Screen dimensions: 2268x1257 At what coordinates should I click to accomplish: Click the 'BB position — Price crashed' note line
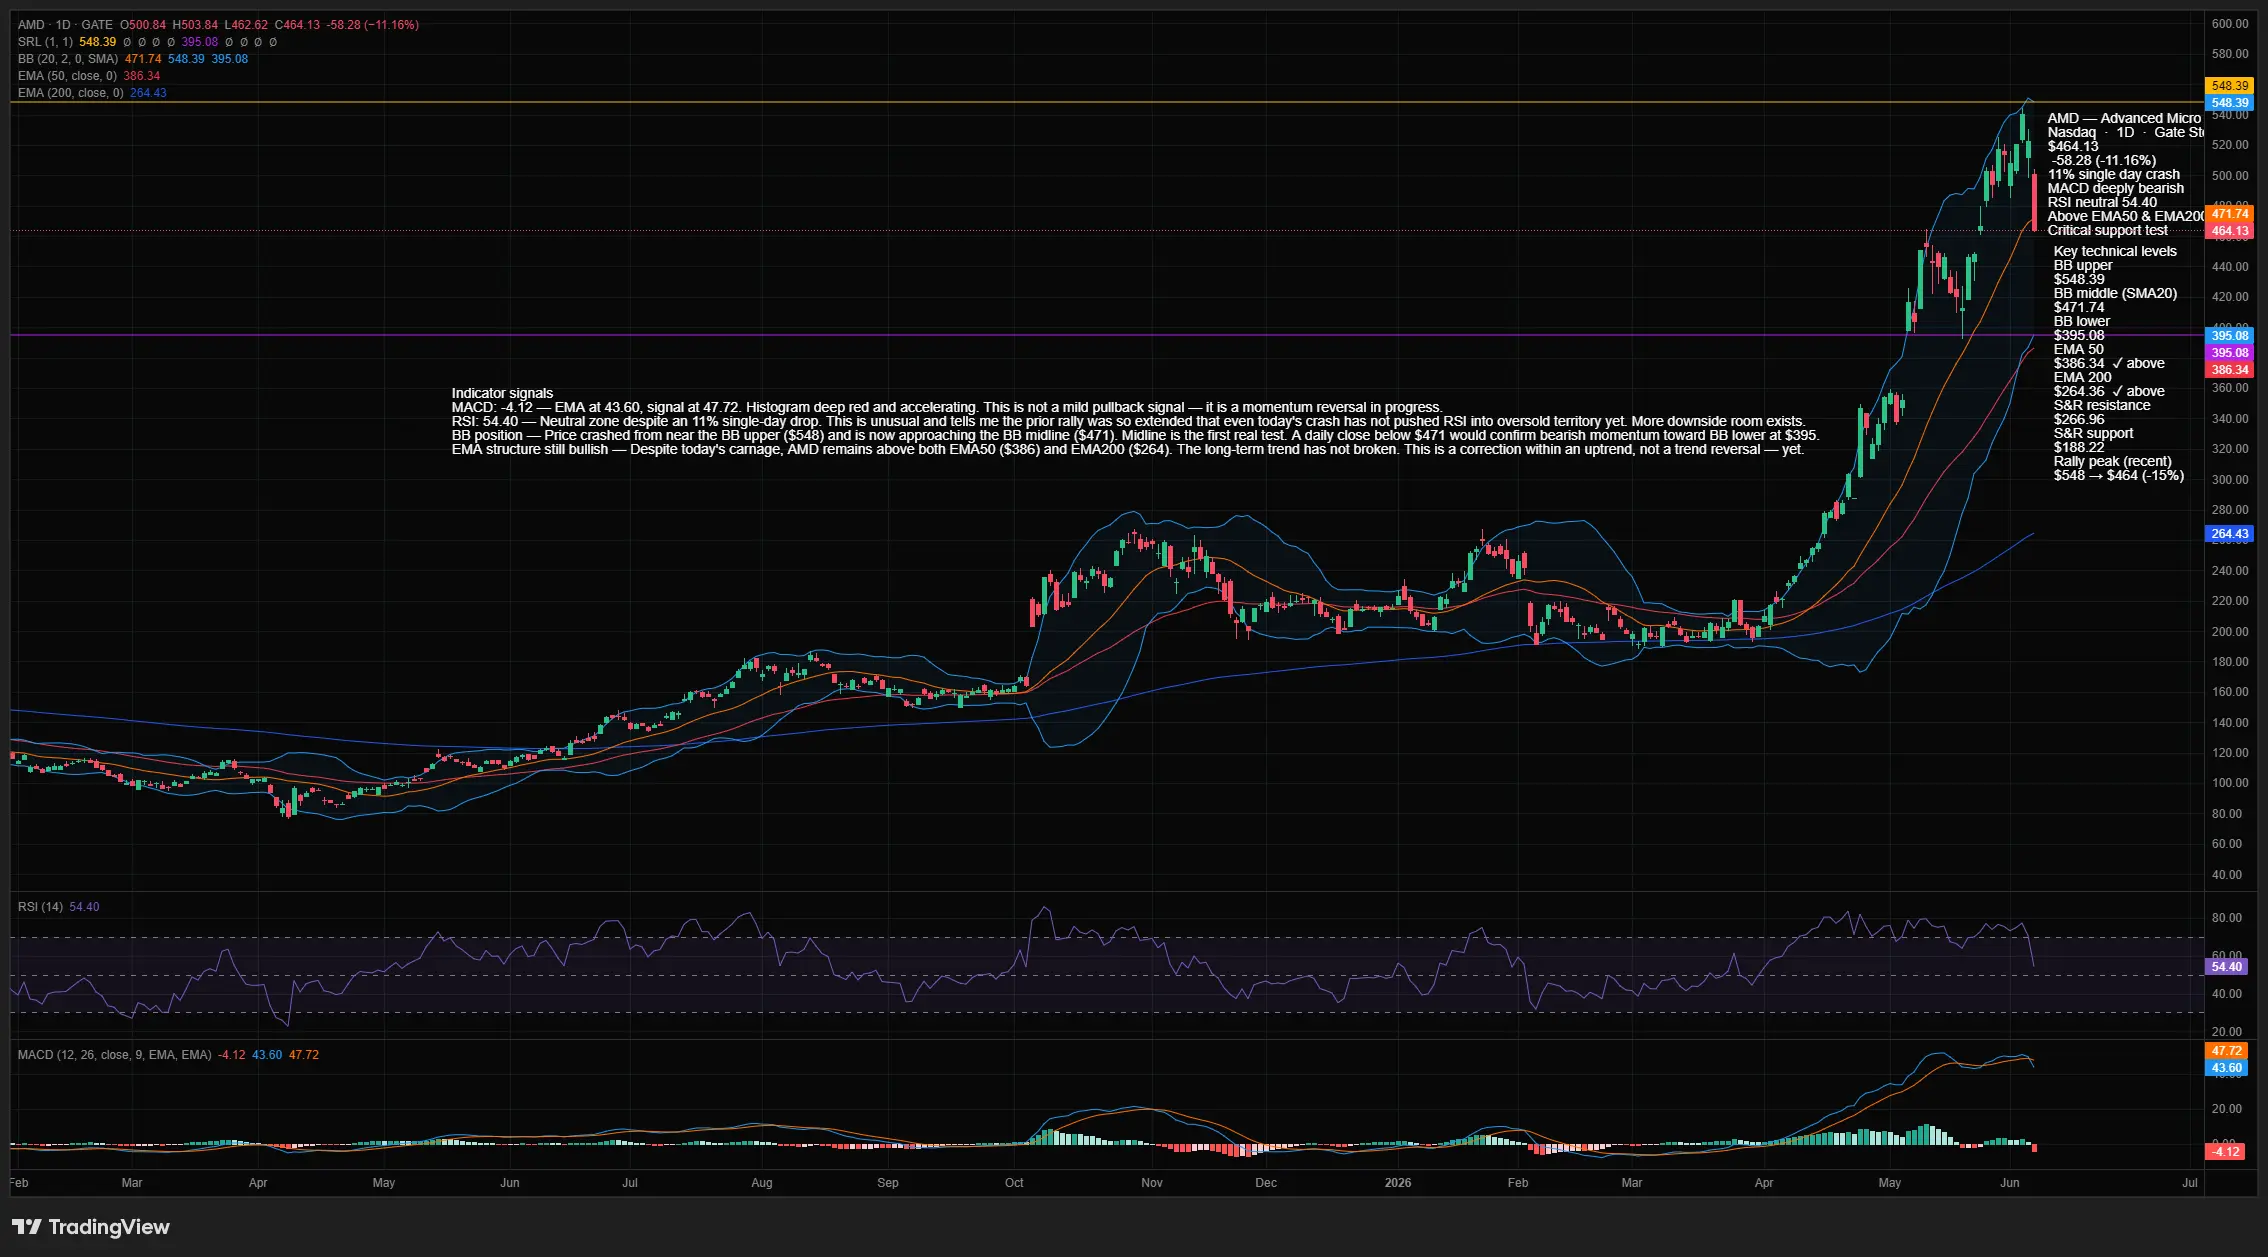[x=1135, y=436]
